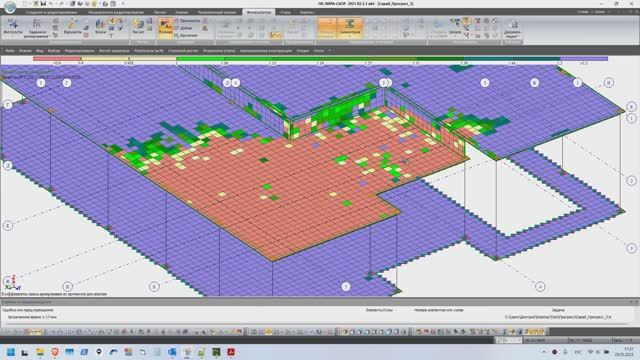Open the Расчет ribbon tab
The width and height of the screenshot is (640, 360).
coord(160,12)
